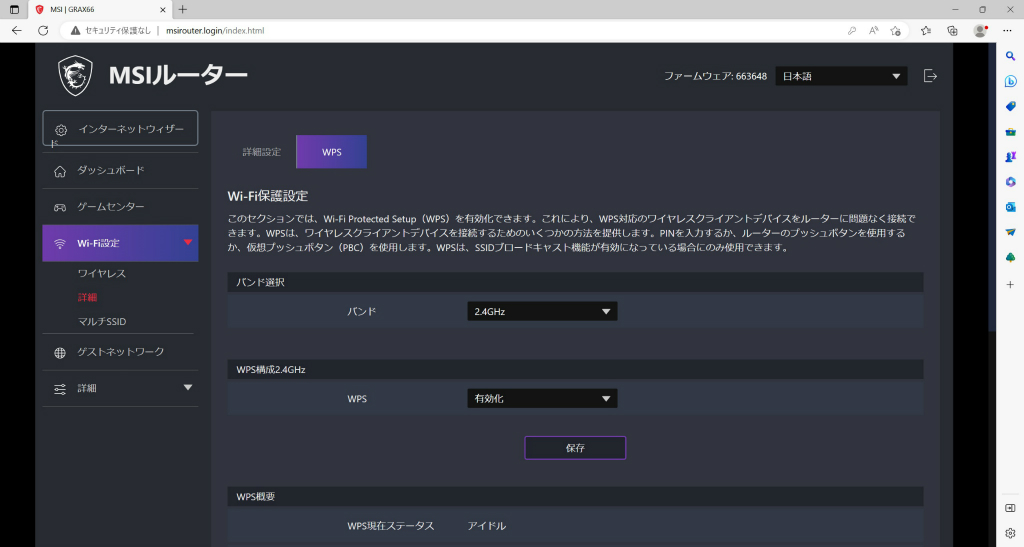Click the logout icon beside language selector
This screenshot has height=547, width=1024.
click(930, 76)
